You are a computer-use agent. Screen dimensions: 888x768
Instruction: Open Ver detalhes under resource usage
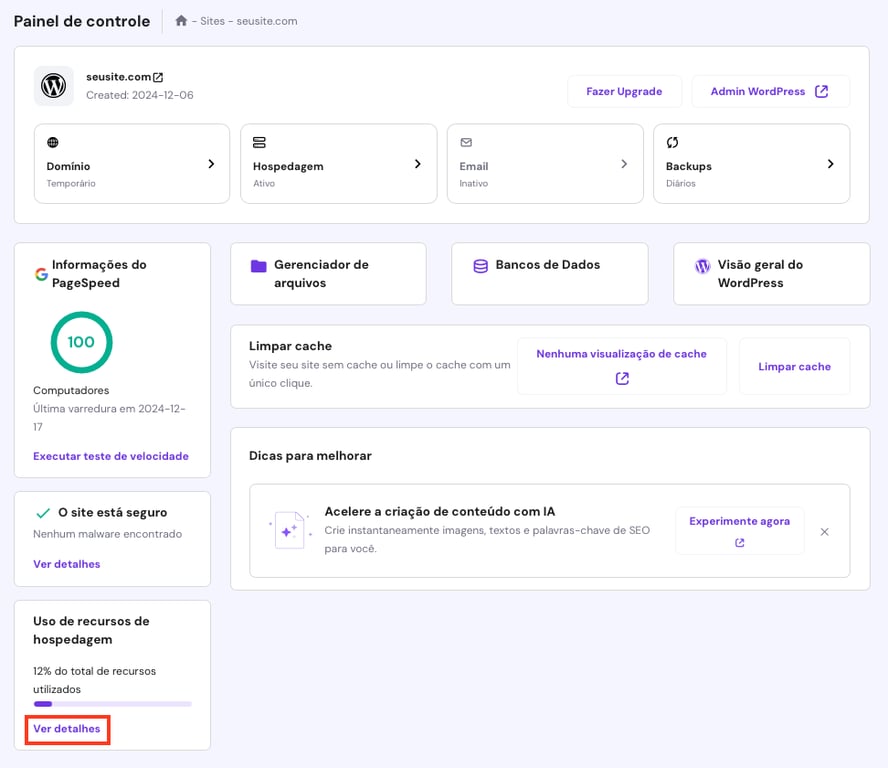tap(66, 729)
